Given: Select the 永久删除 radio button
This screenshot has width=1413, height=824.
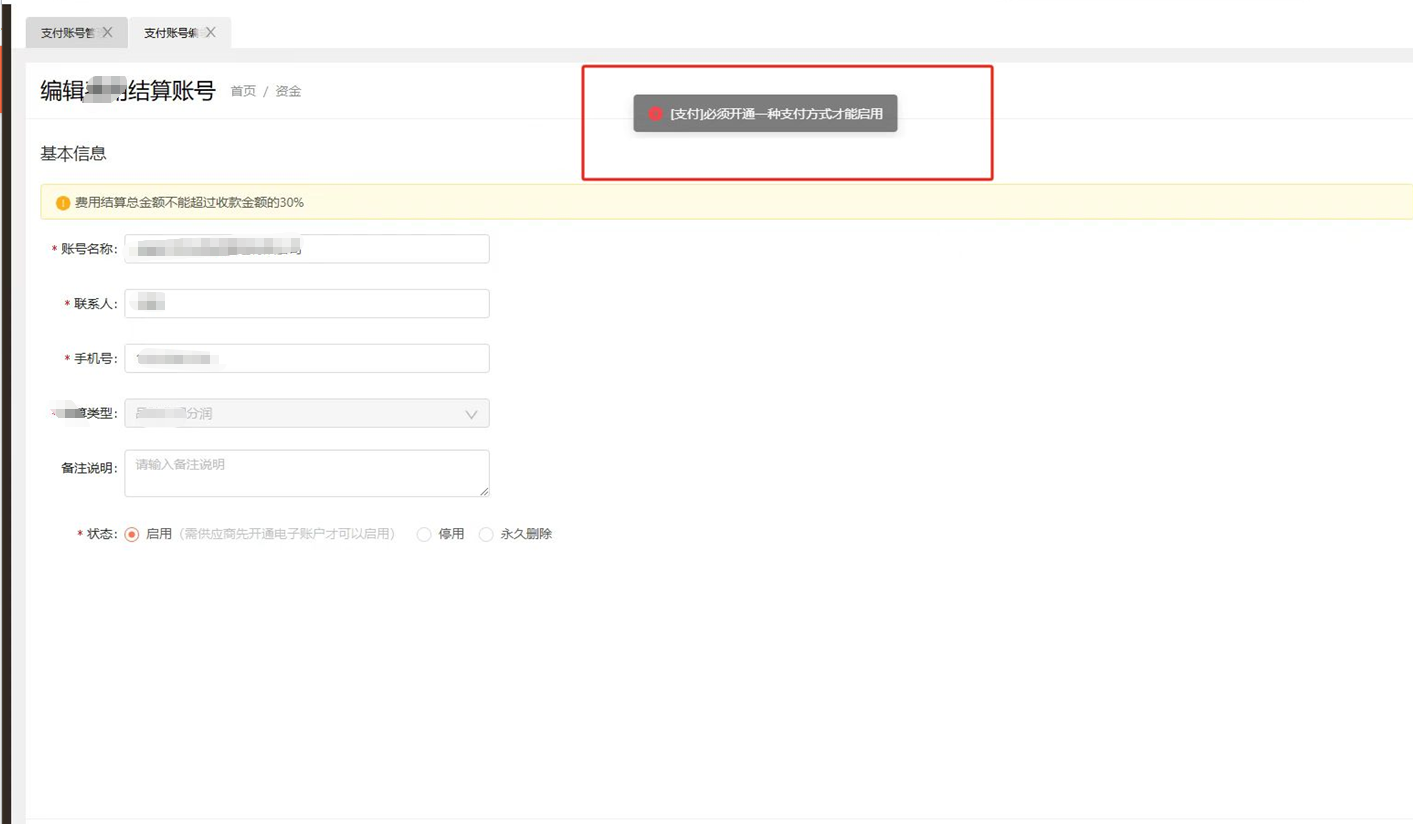Looking at the screenshot, I should [486, 535].
